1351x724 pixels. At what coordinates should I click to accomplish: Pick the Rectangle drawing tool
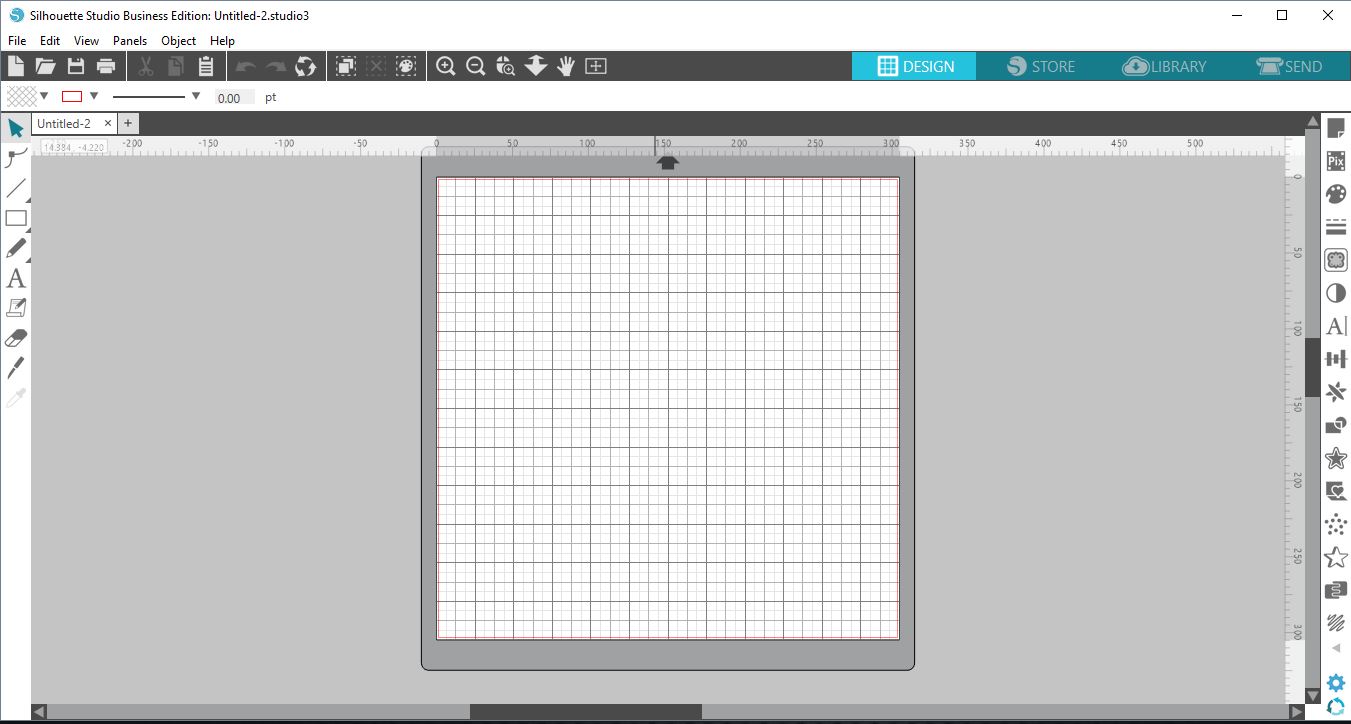tap(15, 218)
